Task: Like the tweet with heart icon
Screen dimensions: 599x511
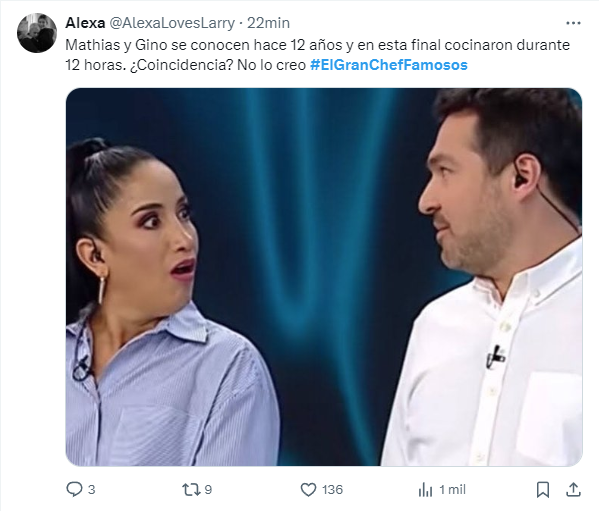Action: point(308,490)
